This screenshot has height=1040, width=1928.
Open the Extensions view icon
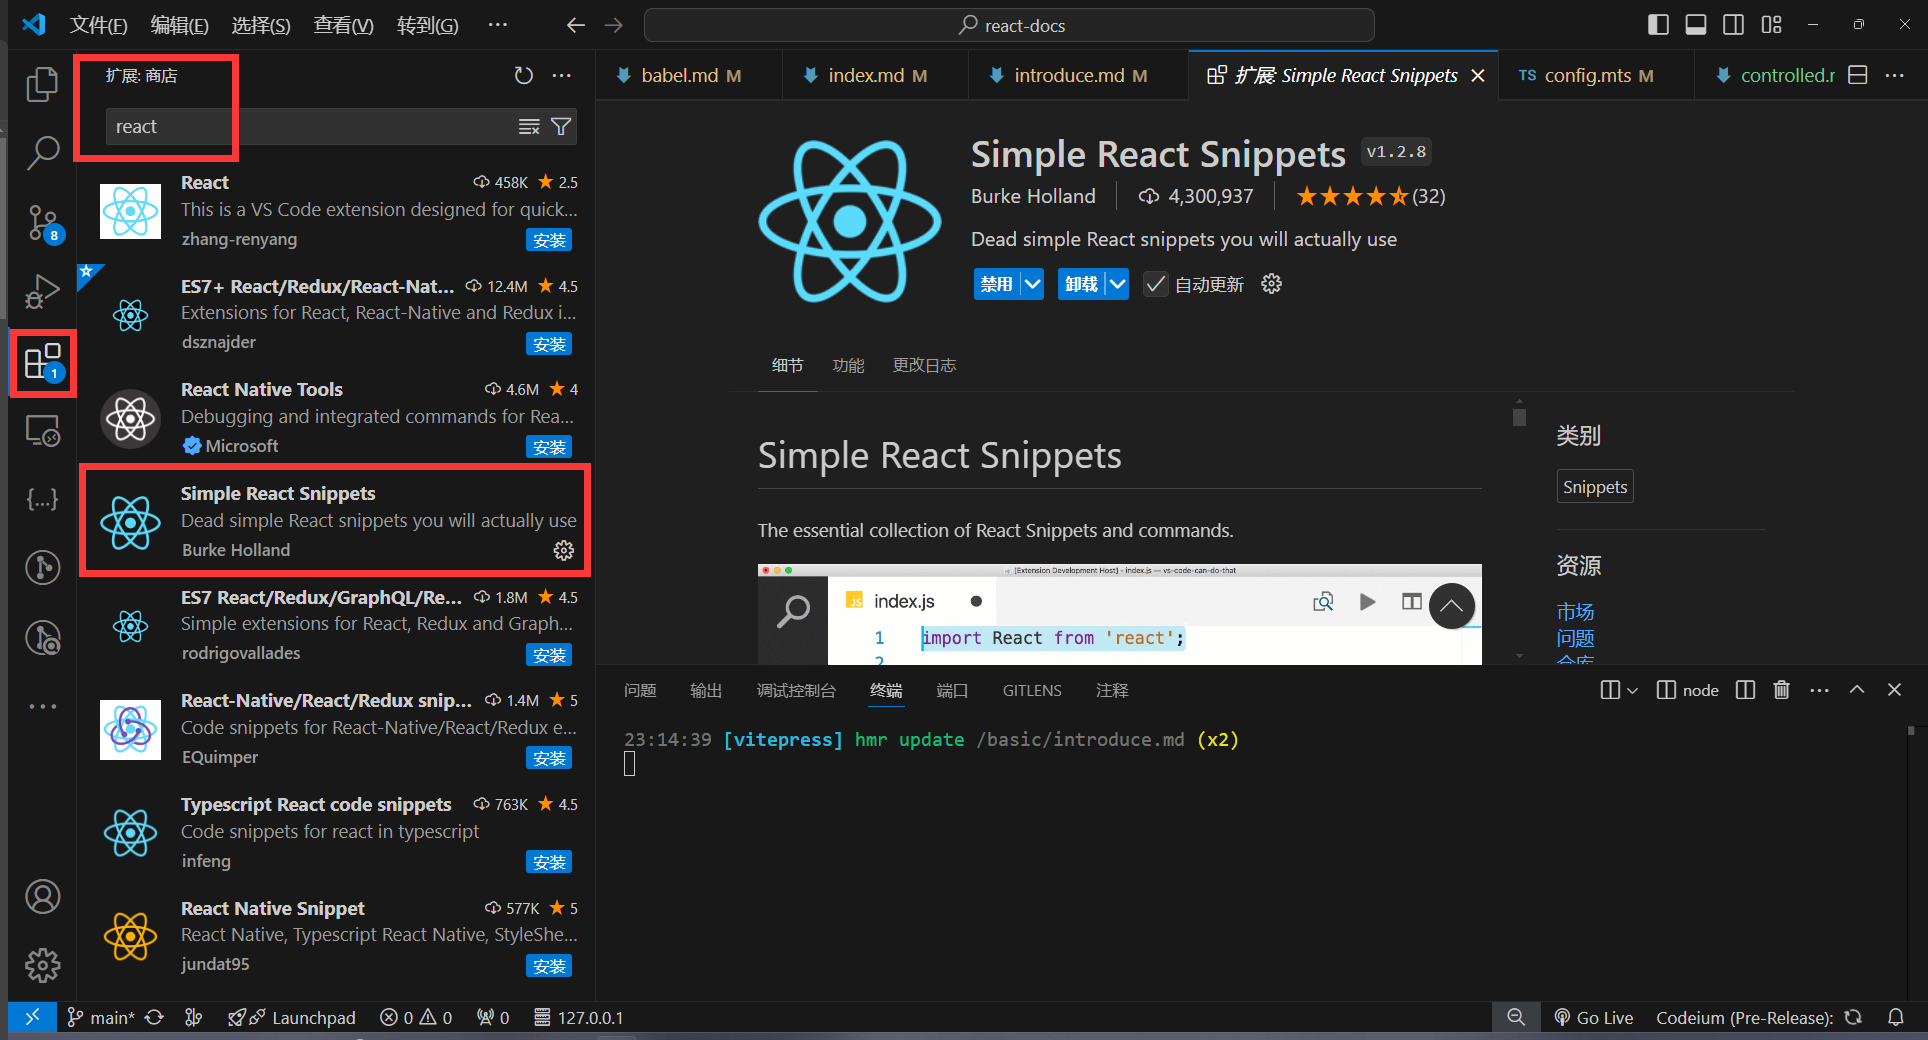point(42,362)
